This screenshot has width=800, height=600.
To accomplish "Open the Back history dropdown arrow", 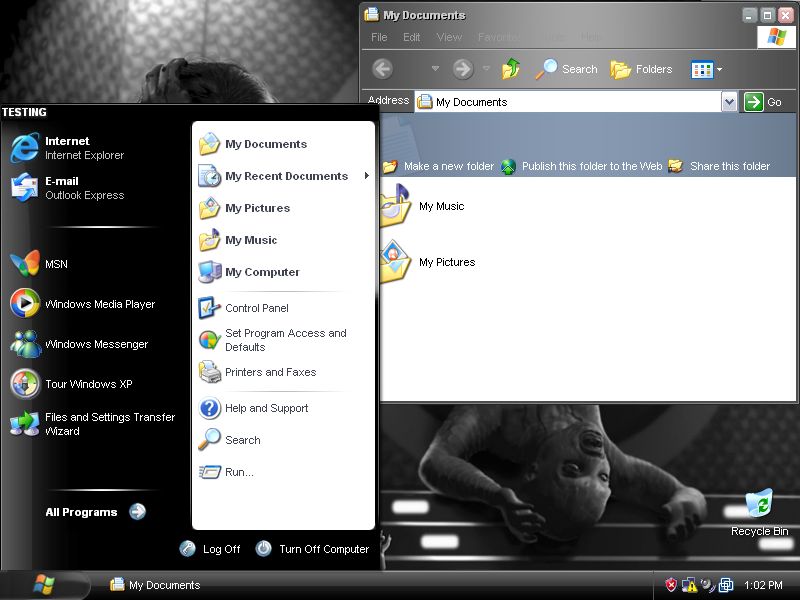I will [x=435, y=68].
